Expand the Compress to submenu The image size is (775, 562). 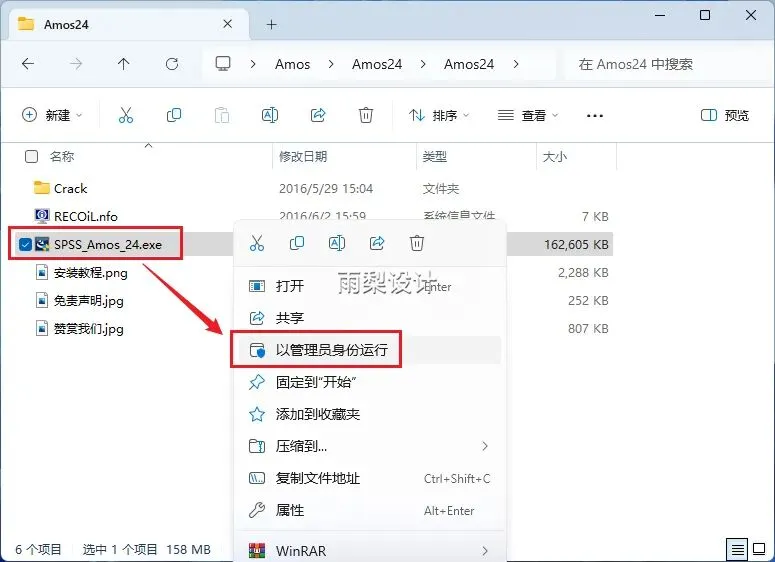(485, 446)
